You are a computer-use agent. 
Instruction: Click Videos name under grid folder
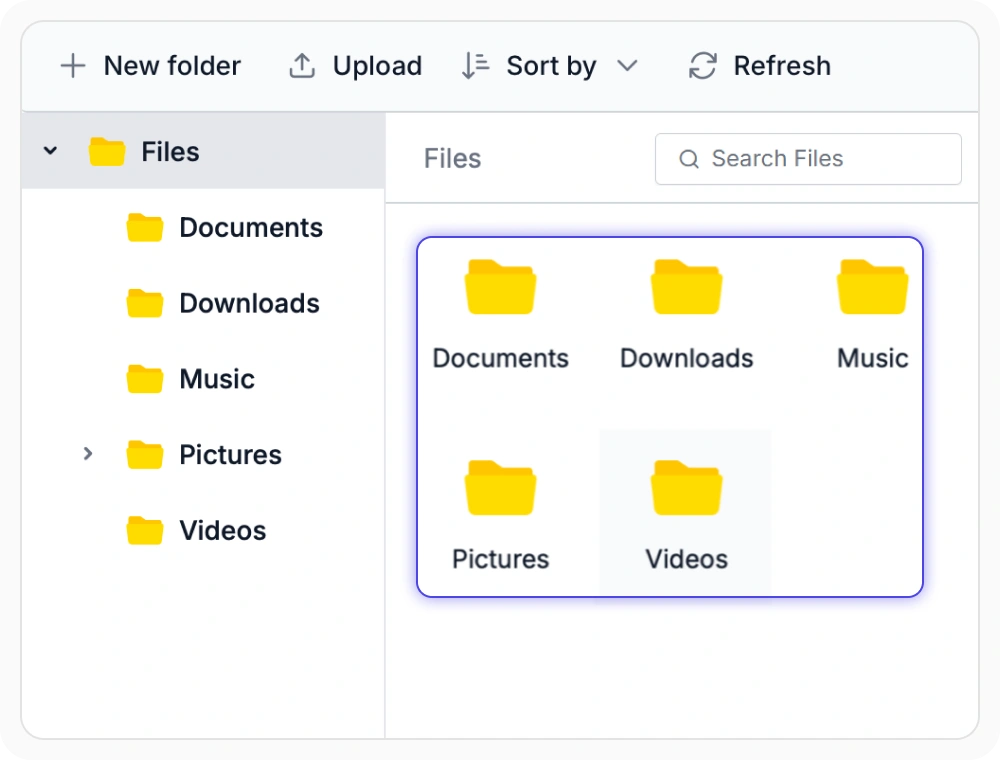pos(687,559)
